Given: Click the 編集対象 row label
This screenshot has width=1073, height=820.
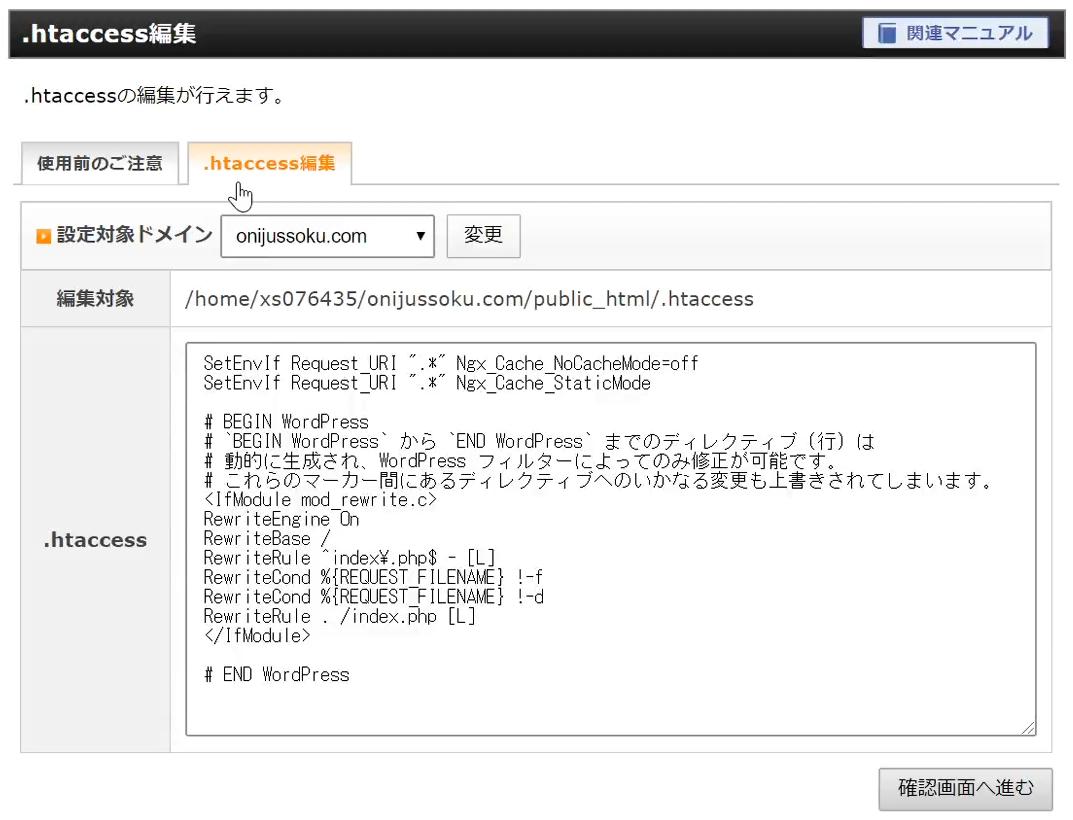Looking at the screenshot, I should (95, 298).
